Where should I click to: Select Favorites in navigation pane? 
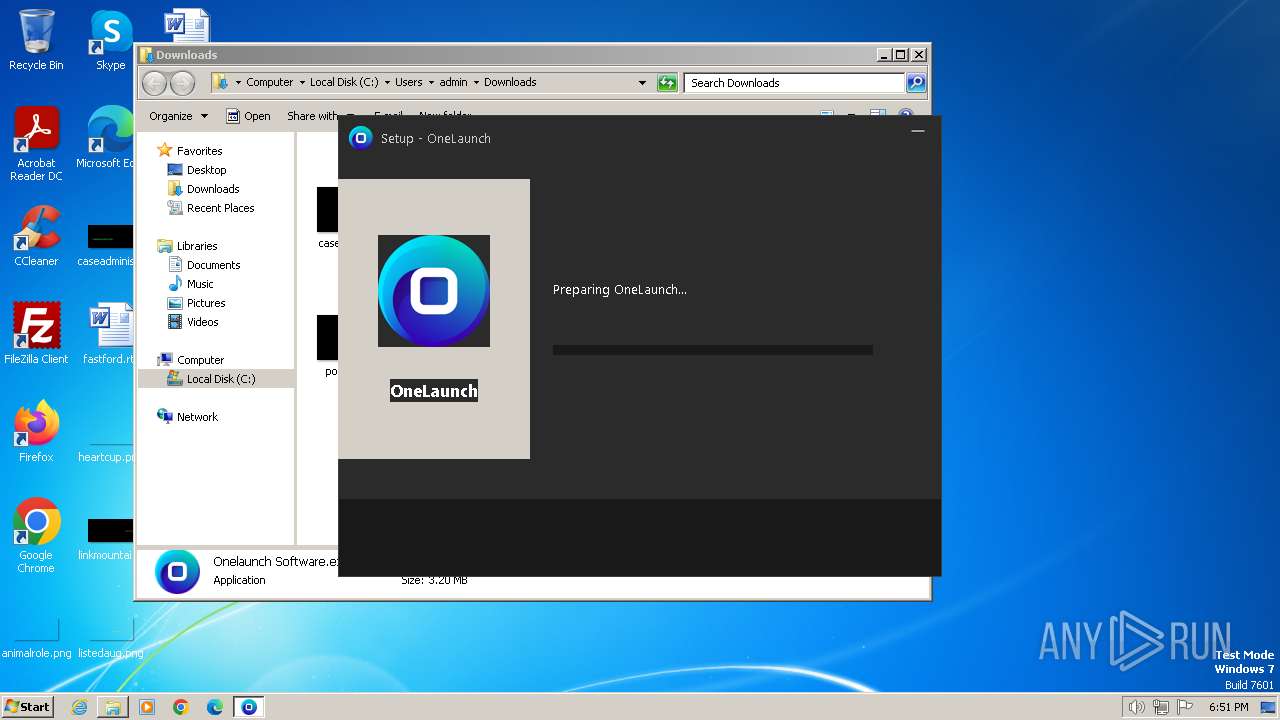click(199, 151)
